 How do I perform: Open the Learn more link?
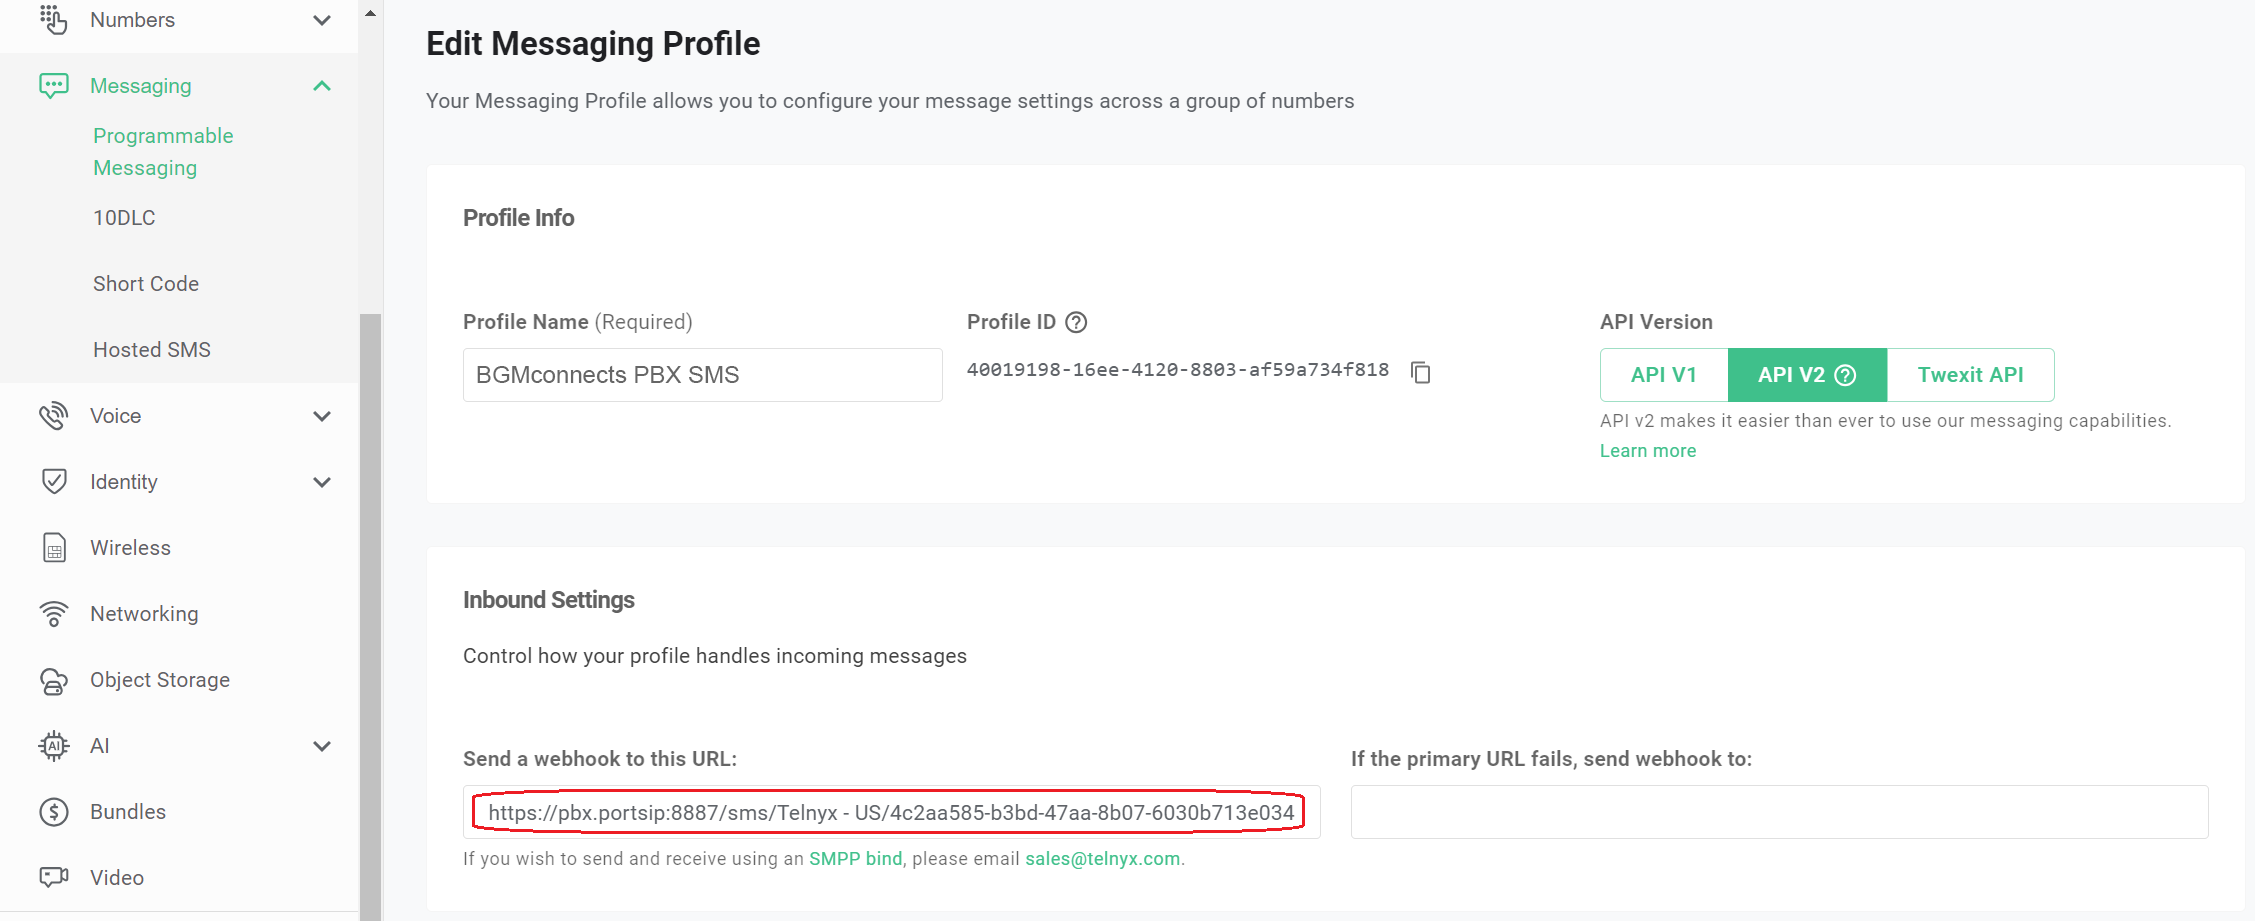point(1647,451)
